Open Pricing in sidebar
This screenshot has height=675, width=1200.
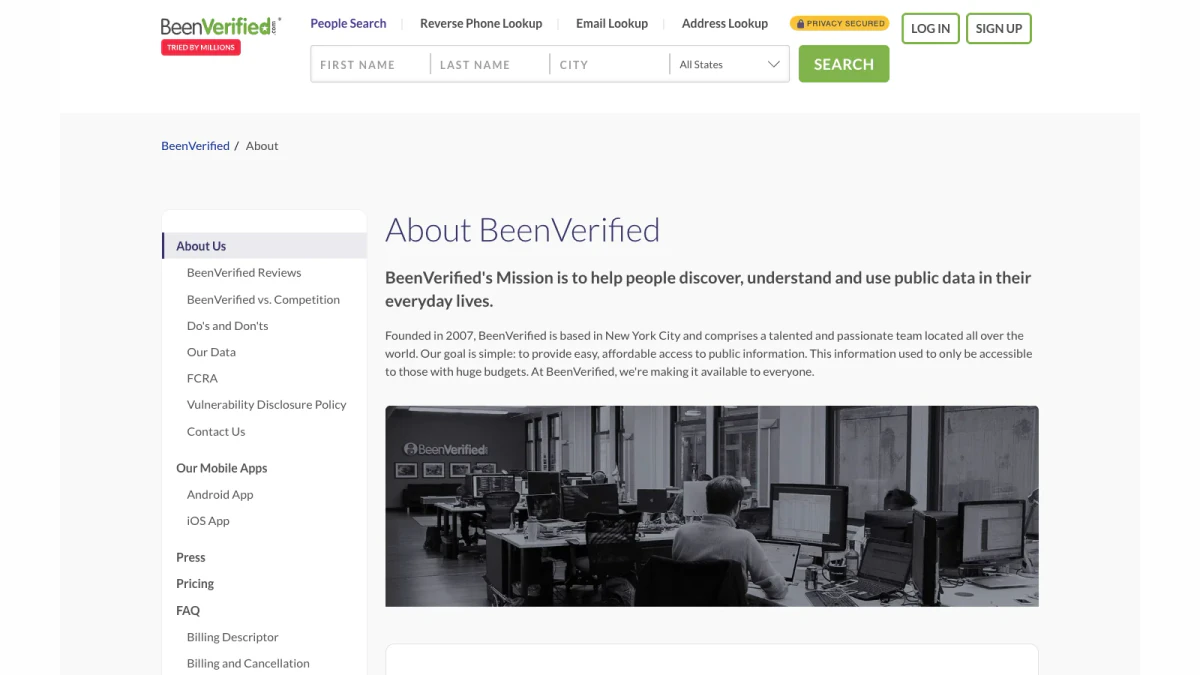pyautogui.click(x=195, y=584)
